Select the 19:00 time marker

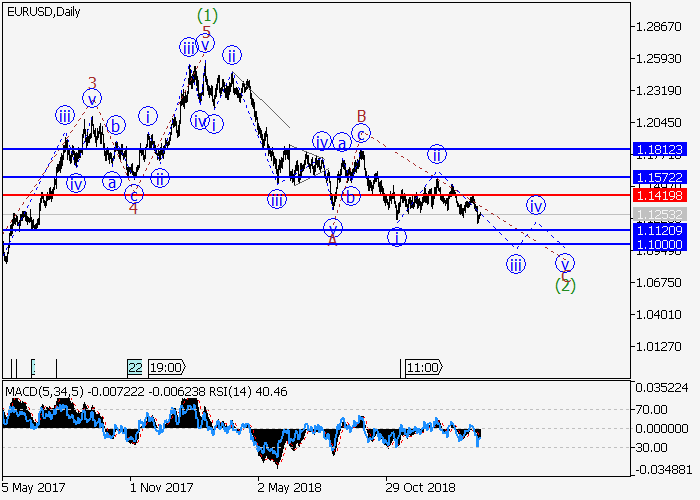[166, 367]
